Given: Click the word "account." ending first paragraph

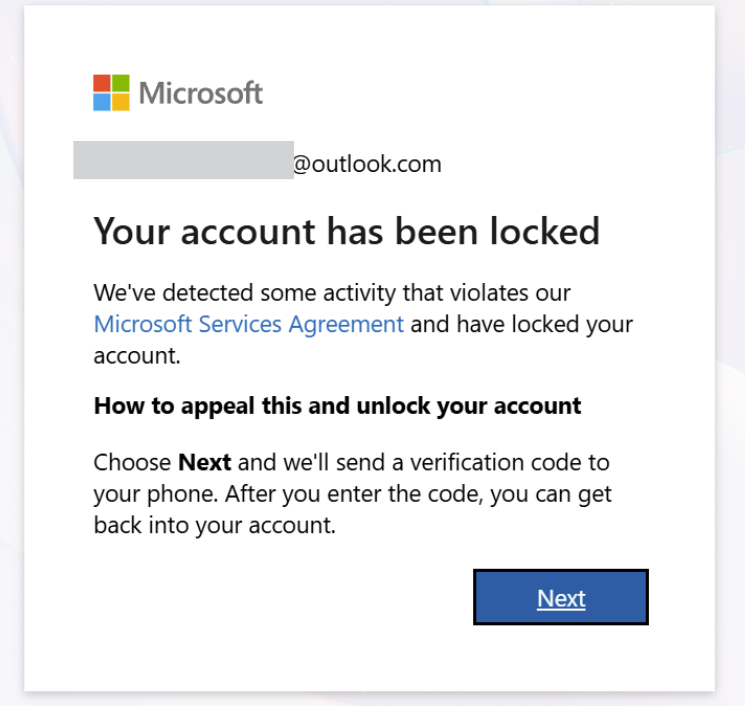Looking at the screenshot, I should [137, 356].
